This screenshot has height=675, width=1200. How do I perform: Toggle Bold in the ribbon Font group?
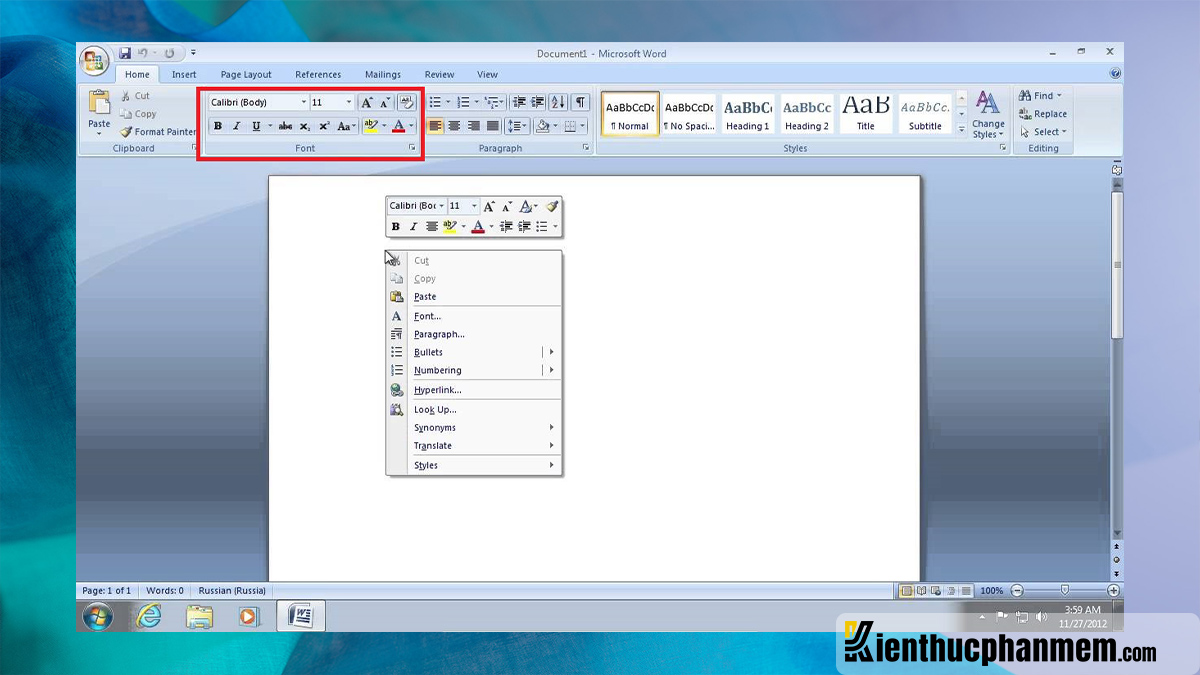pyautogui.click(x=217, y=126)
